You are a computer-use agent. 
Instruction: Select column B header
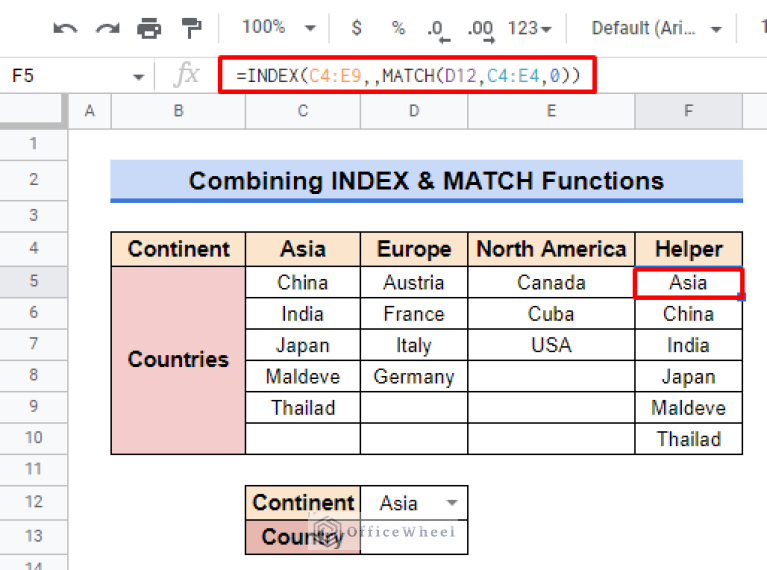pyautogui.click(x=179, y=111)
